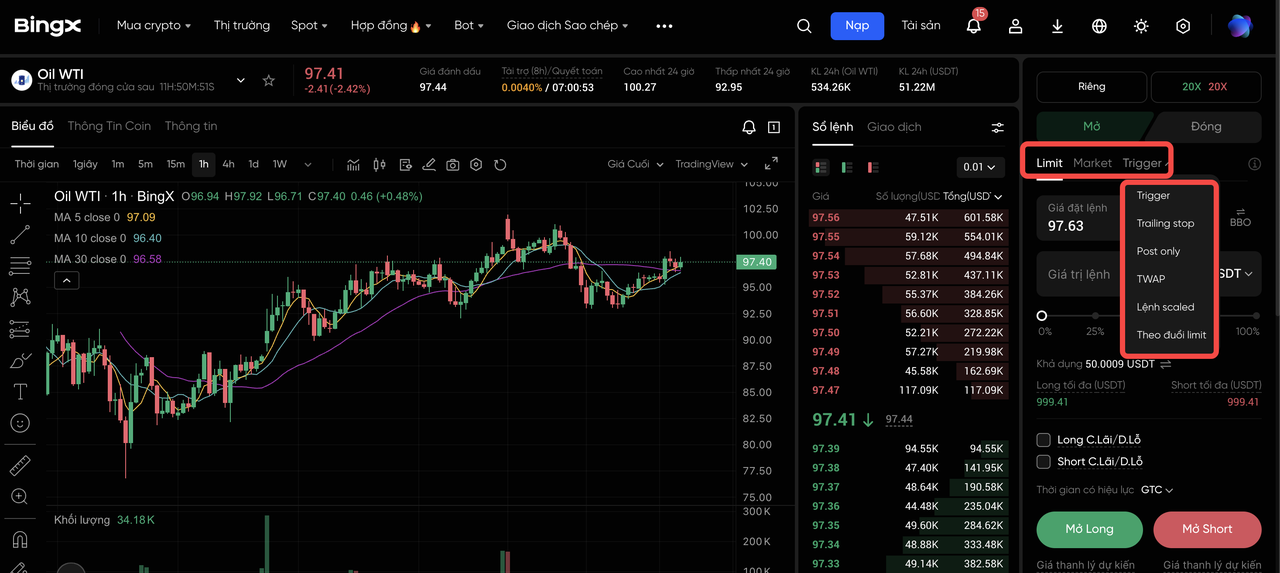Image resolution: width=1280 pixels, height=573 pixels.
Task: Click the language globe icon
Action: [x=1099, y=26]
